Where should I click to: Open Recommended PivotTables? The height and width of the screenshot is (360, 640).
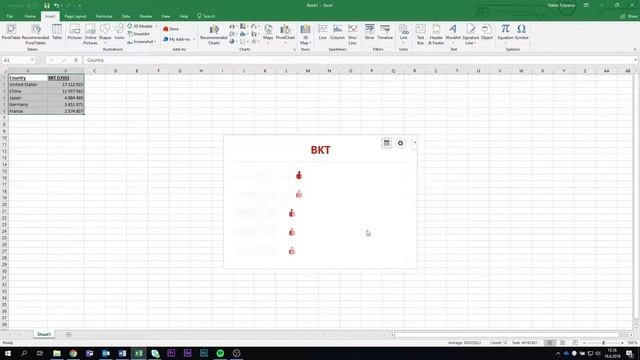pos(36,34)
